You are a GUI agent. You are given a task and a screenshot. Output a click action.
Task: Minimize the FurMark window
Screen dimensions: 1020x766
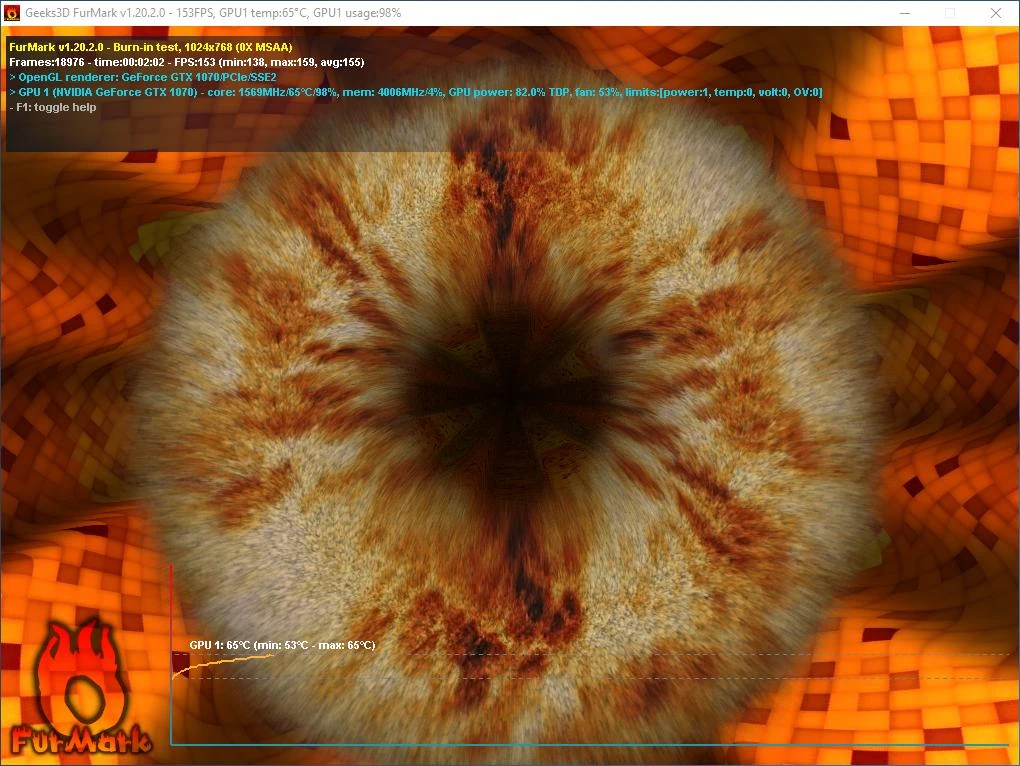click(x=903, y=13)
